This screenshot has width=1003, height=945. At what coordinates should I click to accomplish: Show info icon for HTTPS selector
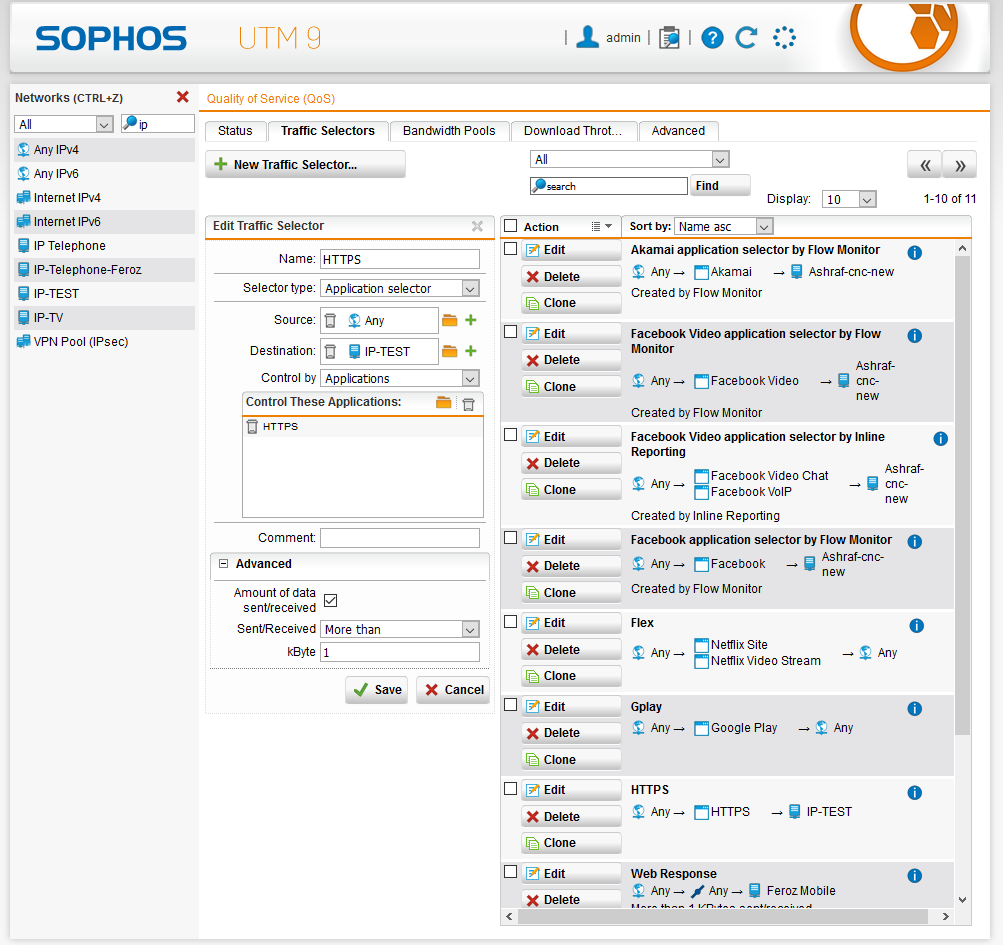point(915,793)
